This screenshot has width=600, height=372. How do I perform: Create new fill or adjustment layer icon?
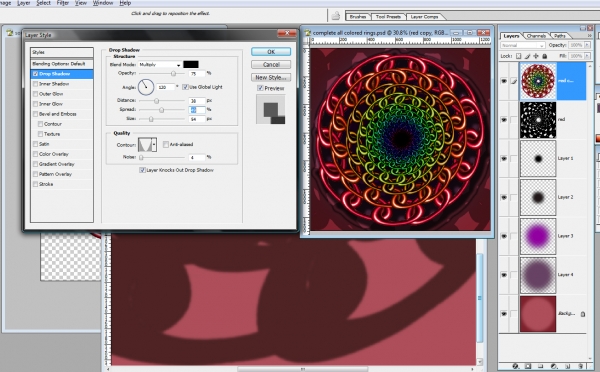pos(554,366)
